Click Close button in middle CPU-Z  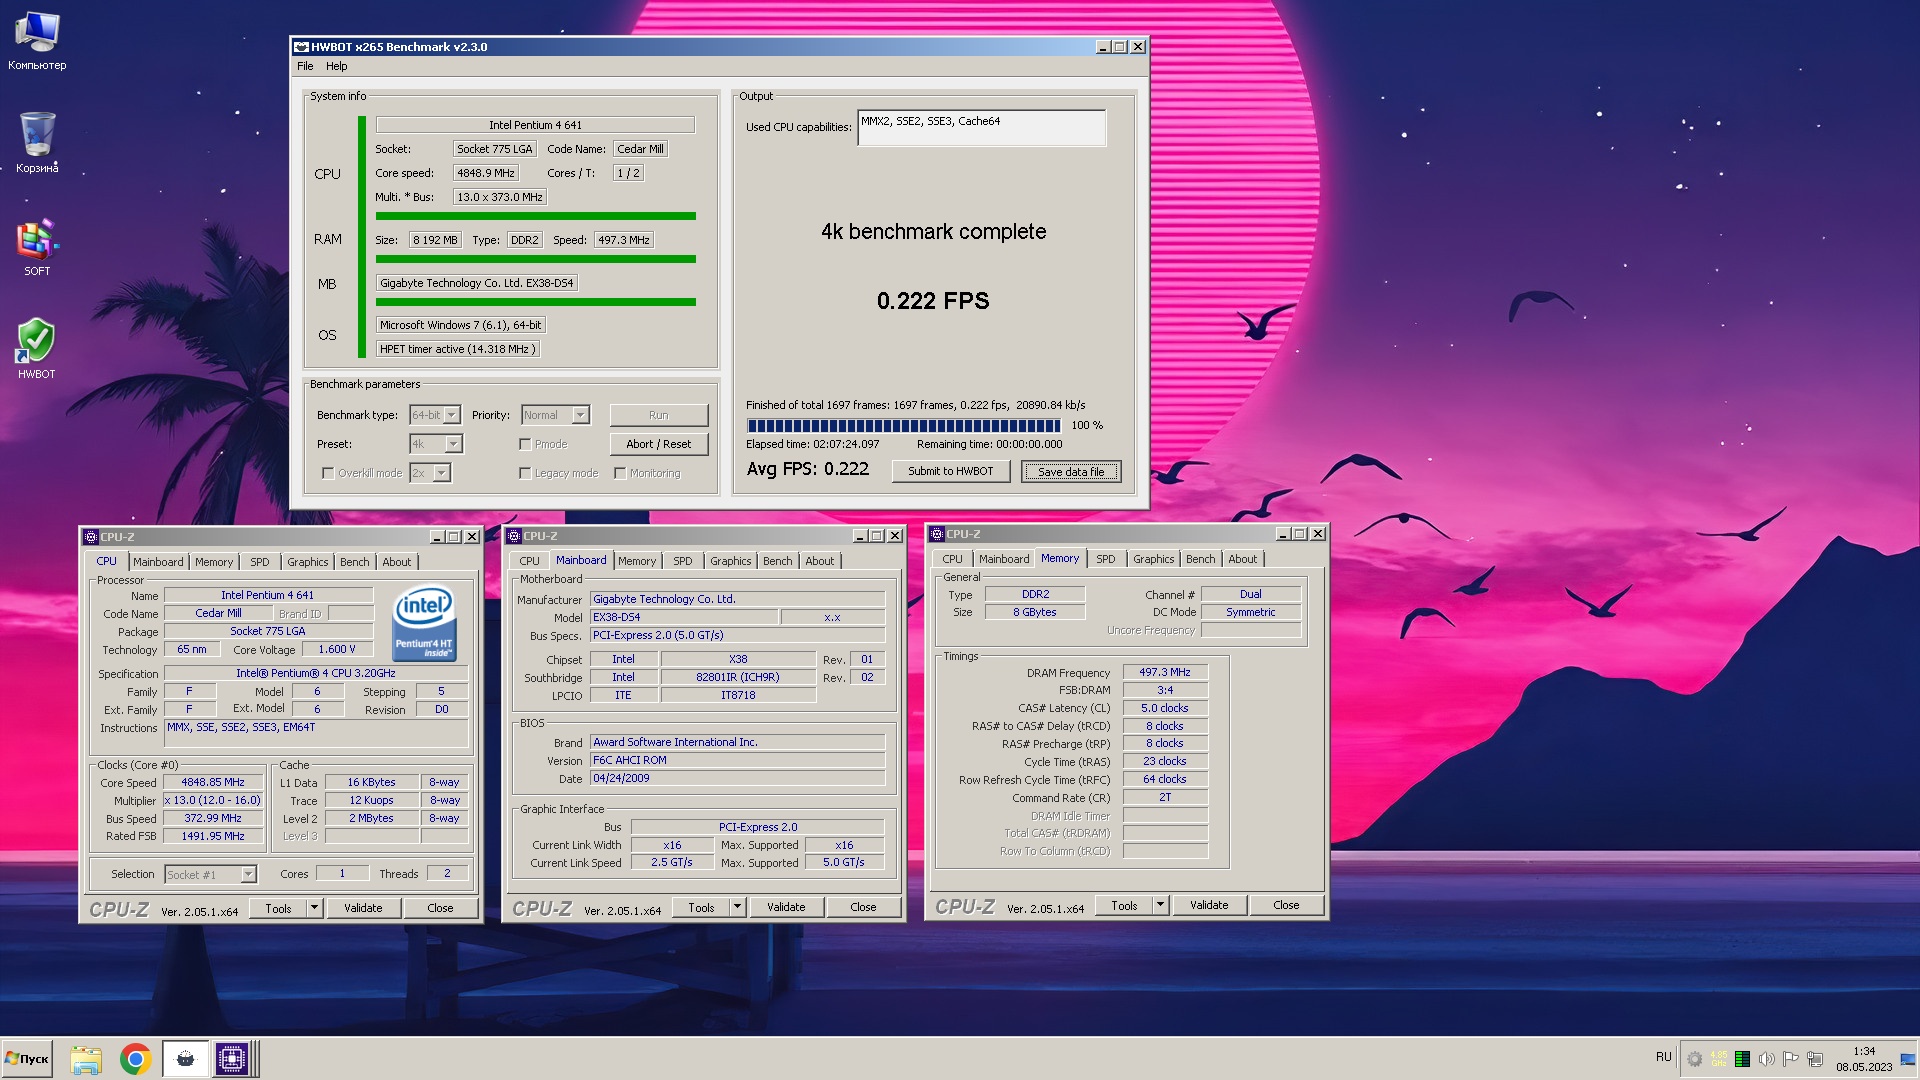pyautogui.click(x=863, y=907)
